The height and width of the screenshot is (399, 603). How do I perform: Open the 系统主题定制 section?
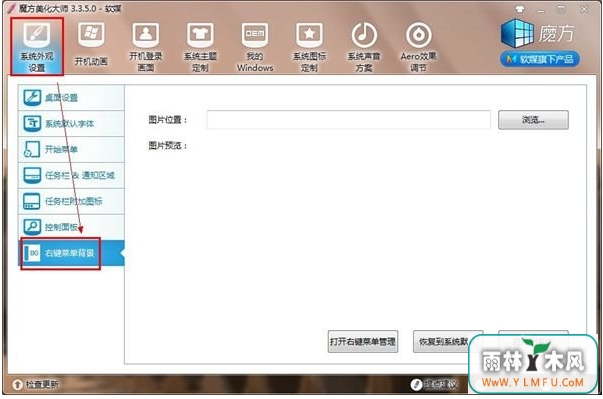pyautogui.click(x=200, y=46)
